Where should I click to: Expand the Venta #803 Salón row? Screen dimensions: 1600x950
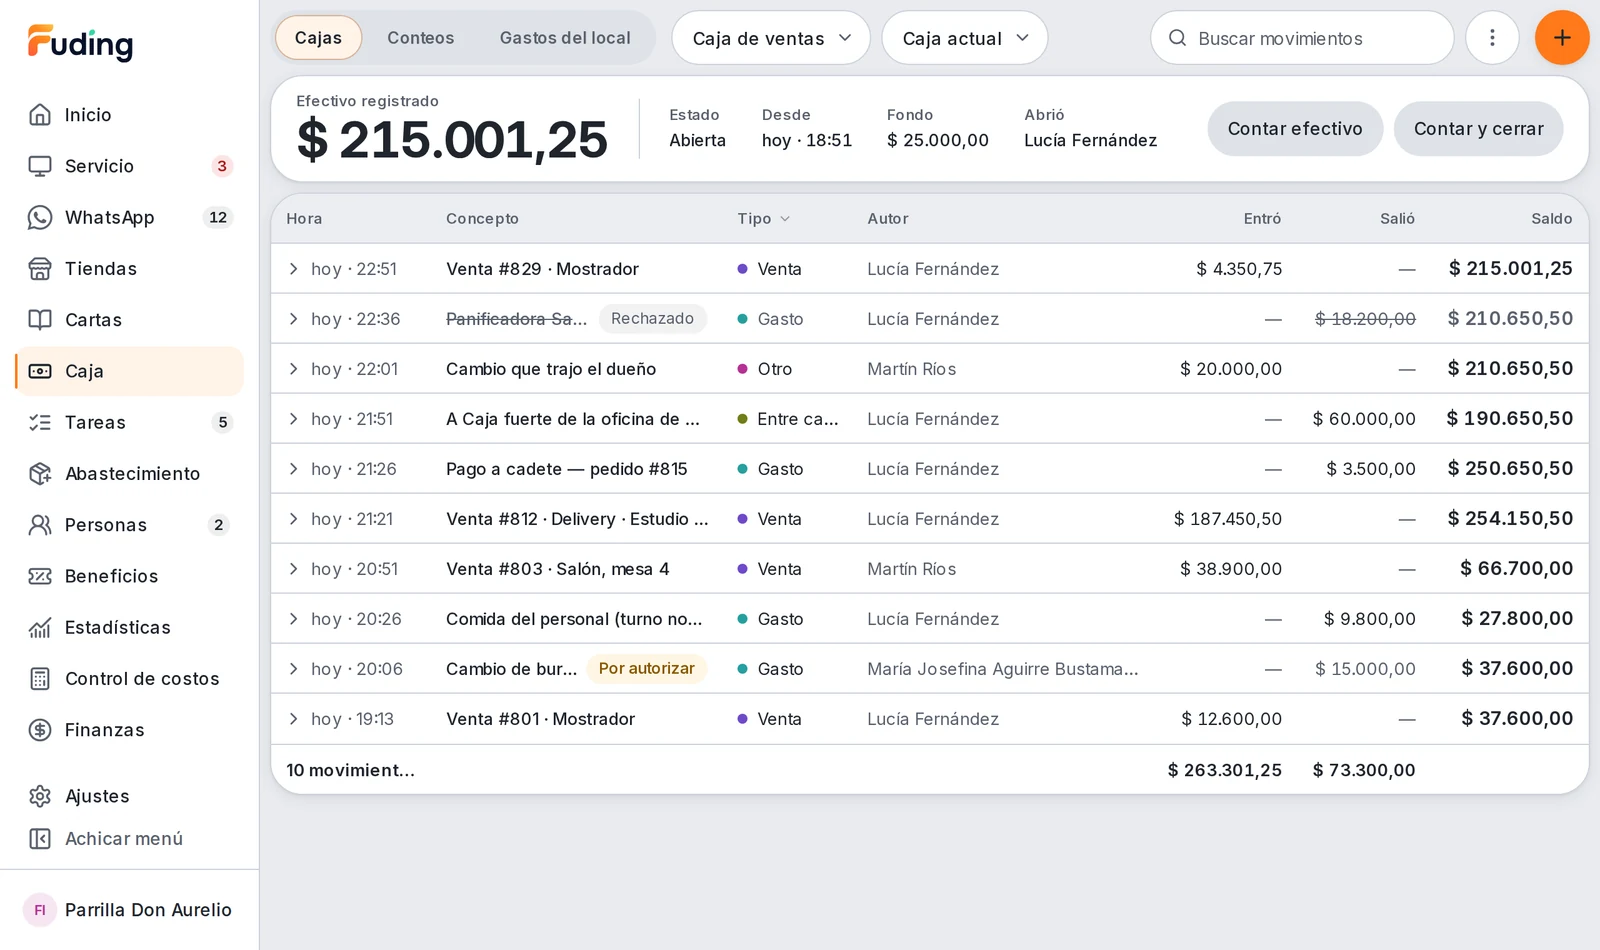[x=293, y=568]
